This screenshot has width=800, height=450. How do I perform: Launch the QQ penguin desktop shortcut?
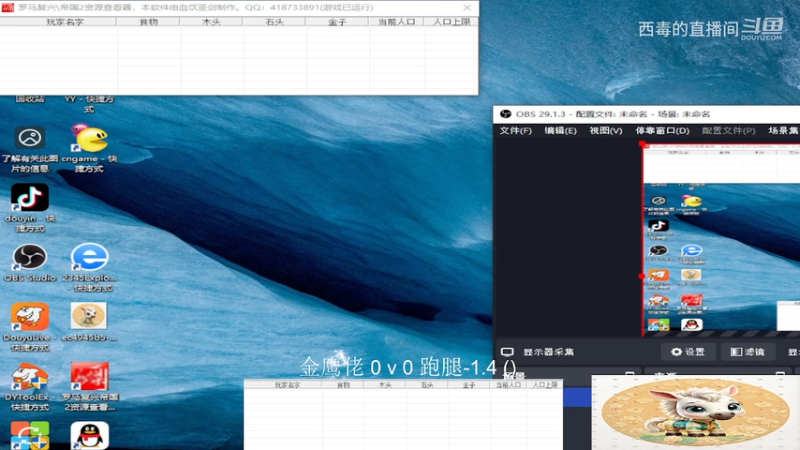point(89,435)
